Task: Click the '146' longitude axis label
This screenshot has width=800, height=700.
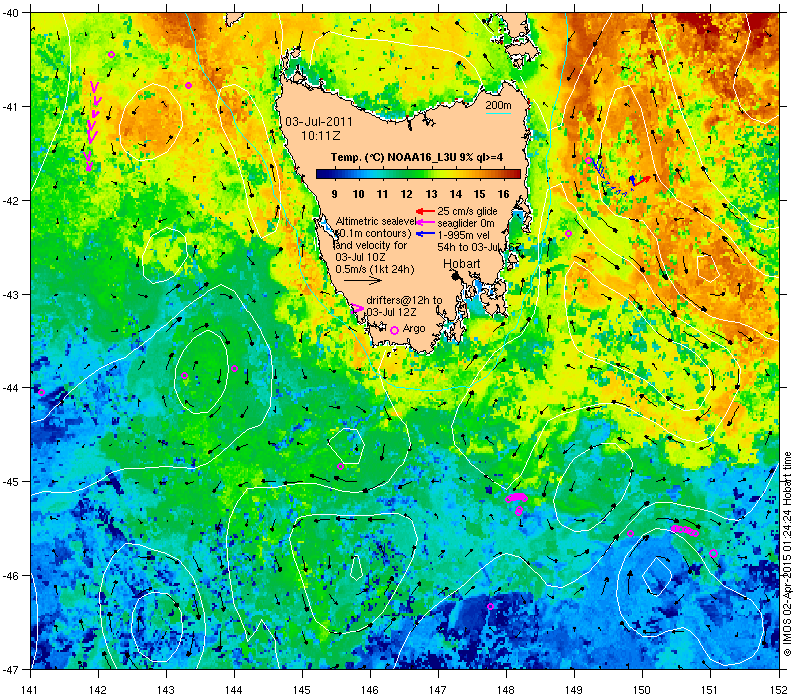Action: tap(370, 690)
